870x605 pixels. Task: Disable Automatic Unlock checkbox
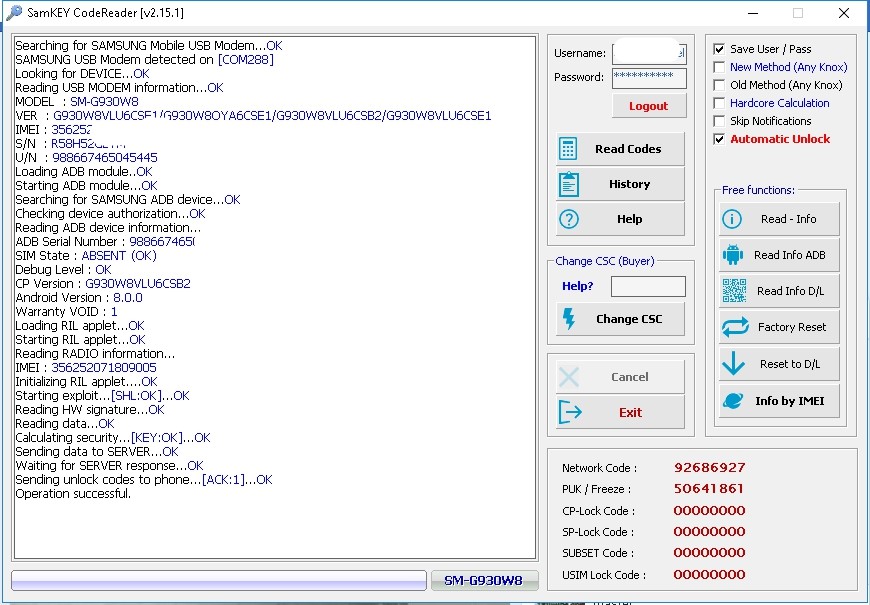pyautogui.click(x=719, y=139)
